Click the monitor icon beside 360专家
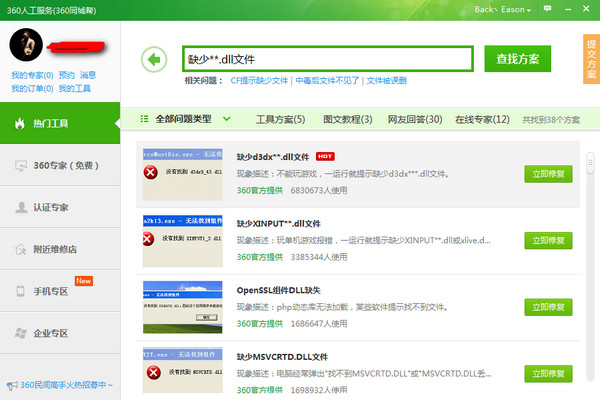The image size is (600, 400). coord(21,165)
